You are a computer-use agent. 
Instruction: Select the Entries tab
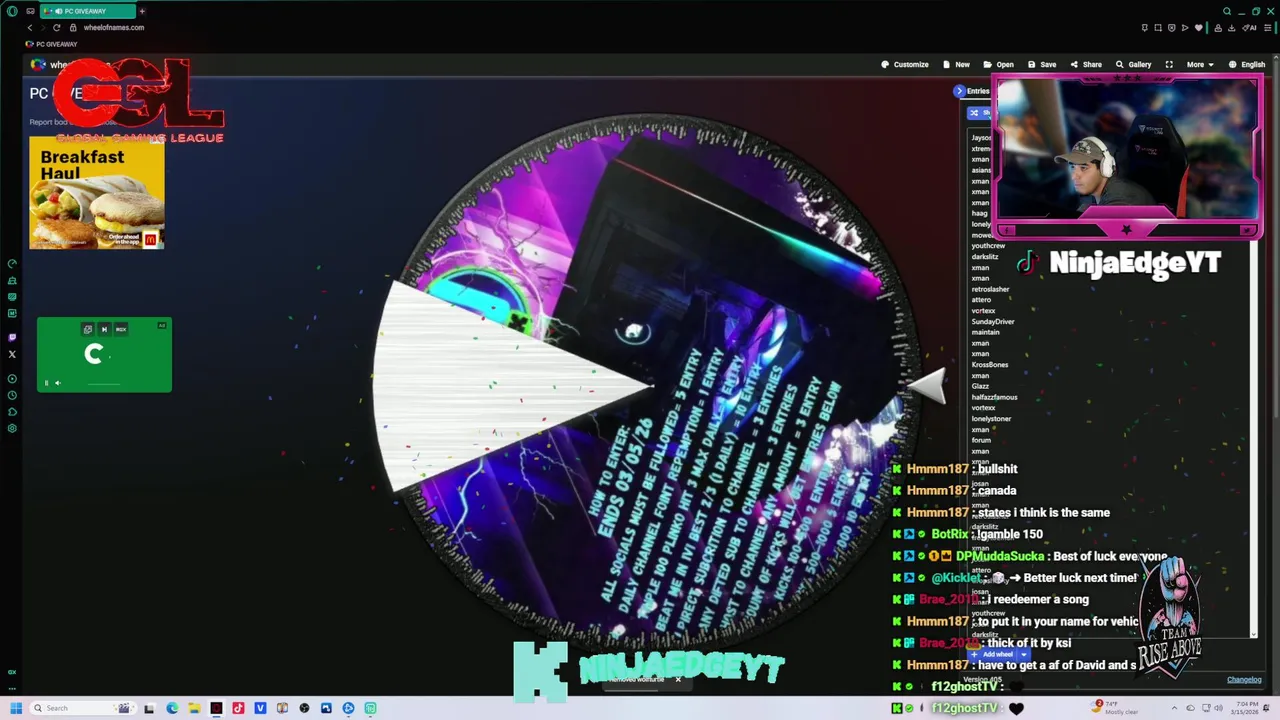coord(978,91)
